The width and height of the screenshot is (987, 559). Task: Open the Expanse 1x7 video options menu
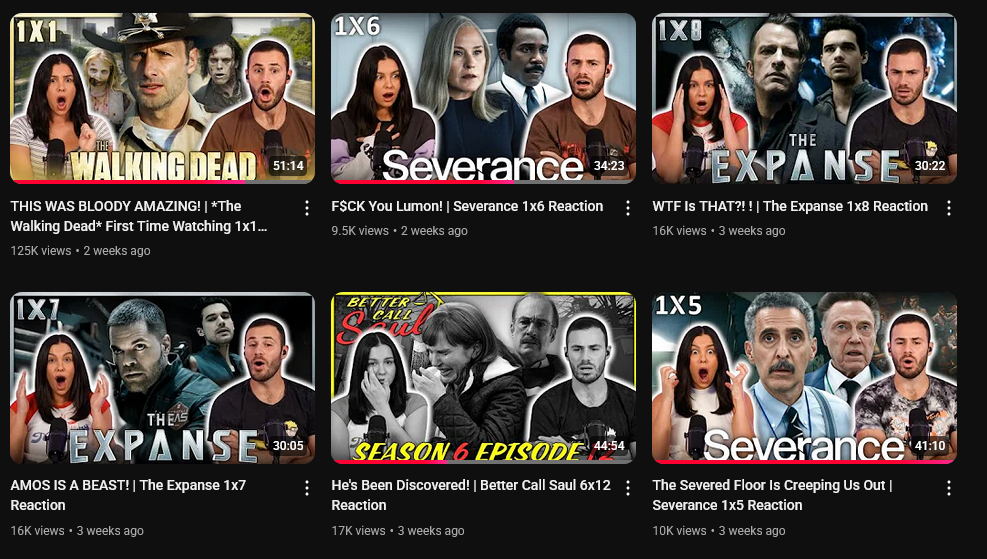307,487
